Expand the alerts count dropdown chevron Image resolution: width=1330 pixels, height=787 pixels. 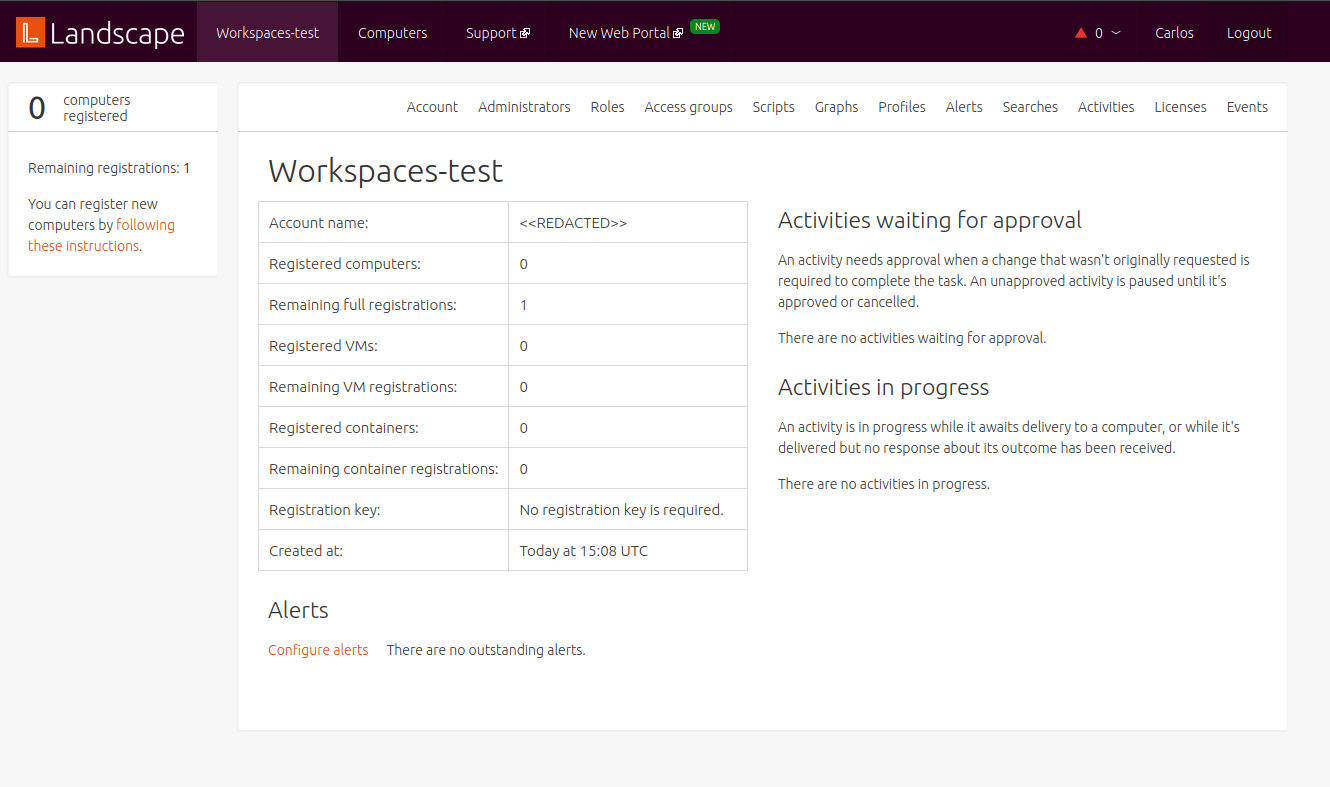point(1116,33)
